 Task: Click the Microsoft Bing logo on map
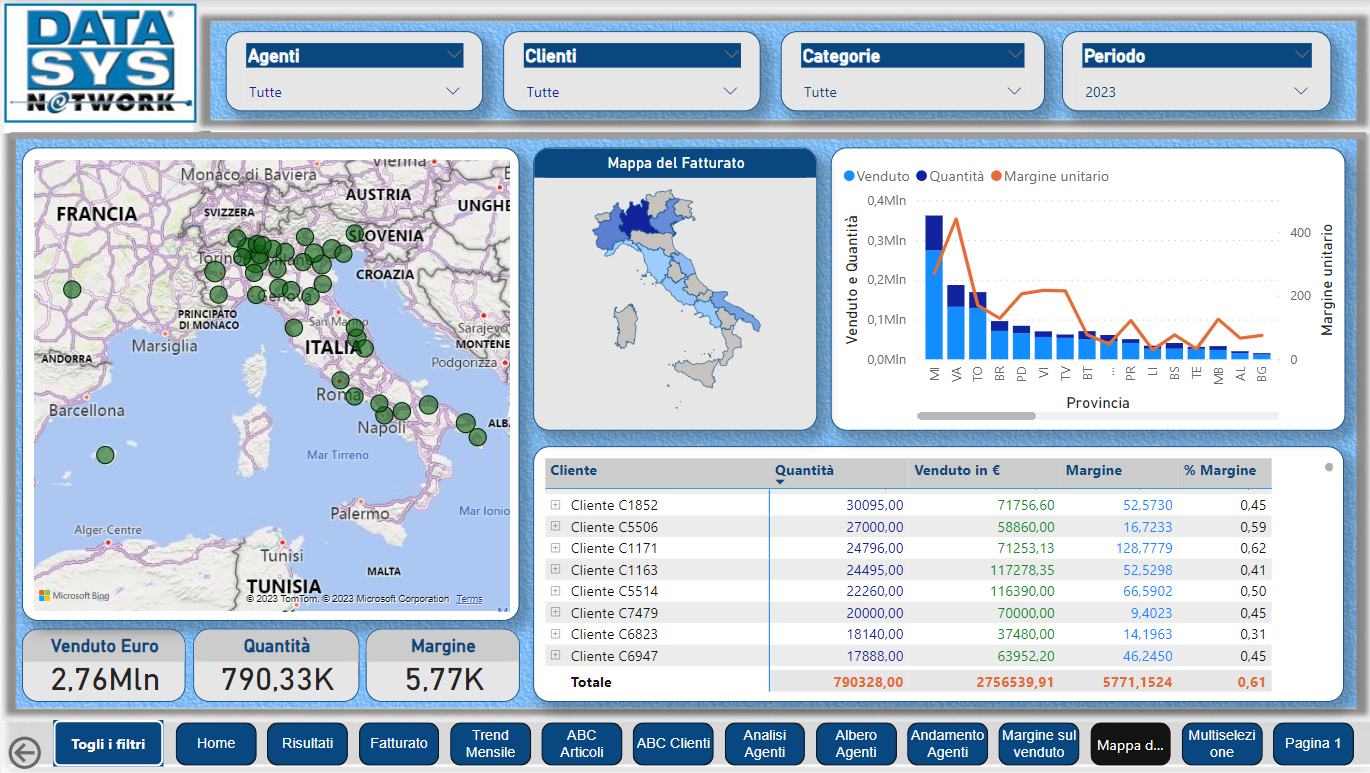tap(74, 596)
